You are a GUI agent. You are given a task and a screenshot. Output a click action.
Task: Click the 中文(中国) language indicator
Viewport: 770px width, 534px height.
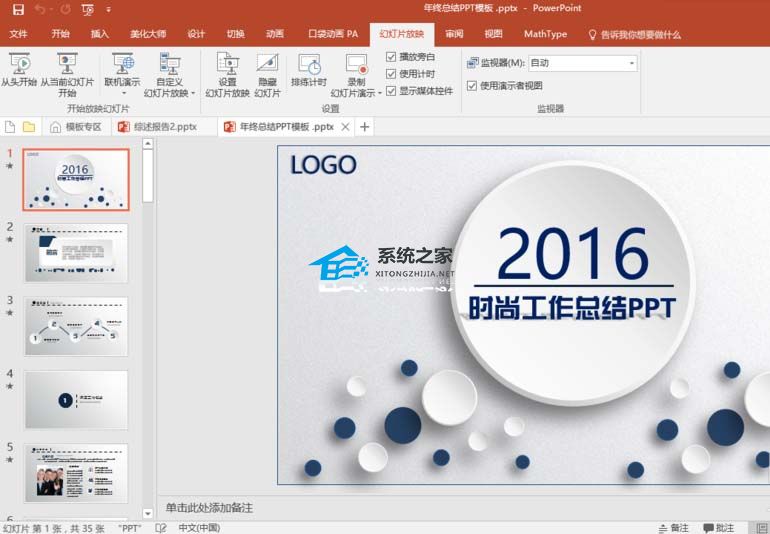[x=199, y=528]
